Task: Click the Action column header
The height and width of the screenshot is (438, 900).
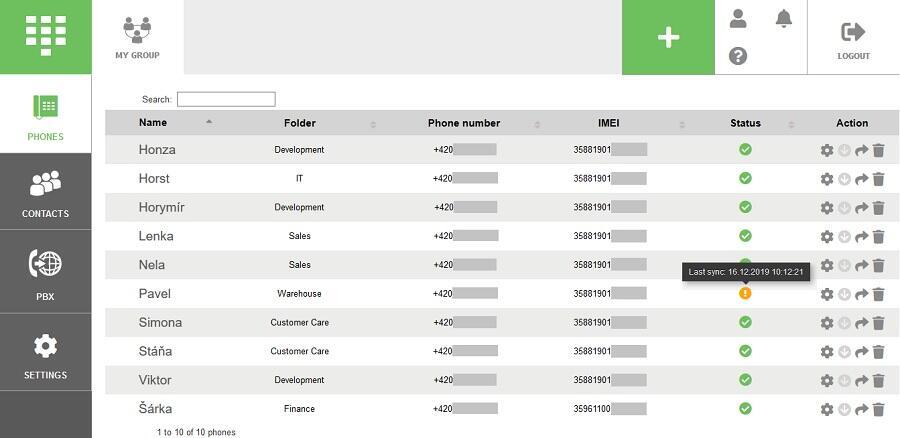Action: (852, 123)
